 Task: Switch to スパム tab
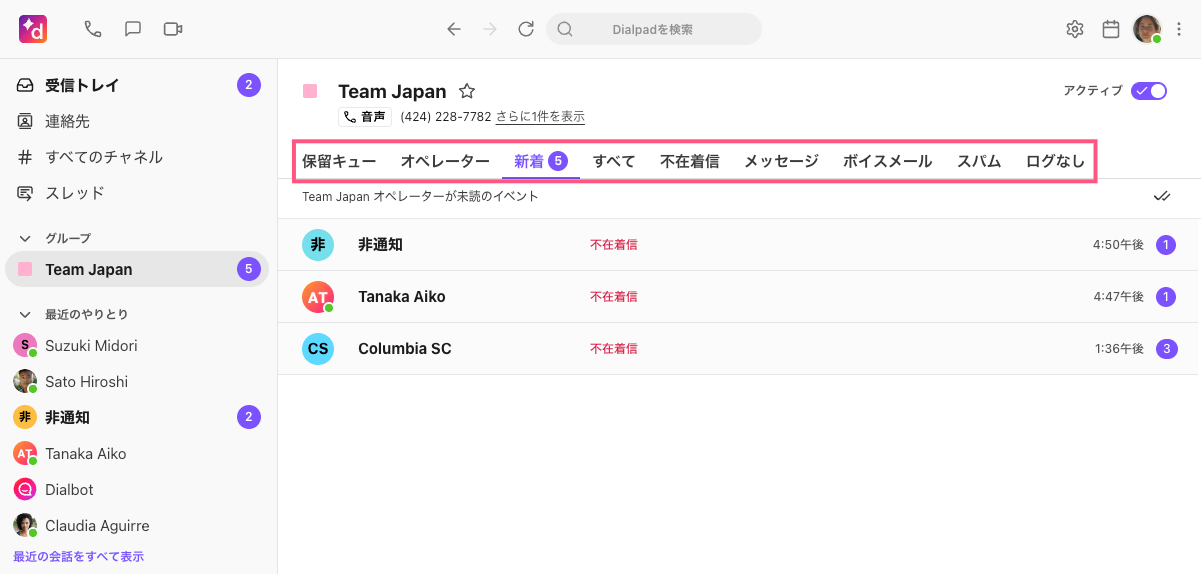click(979, 161)
